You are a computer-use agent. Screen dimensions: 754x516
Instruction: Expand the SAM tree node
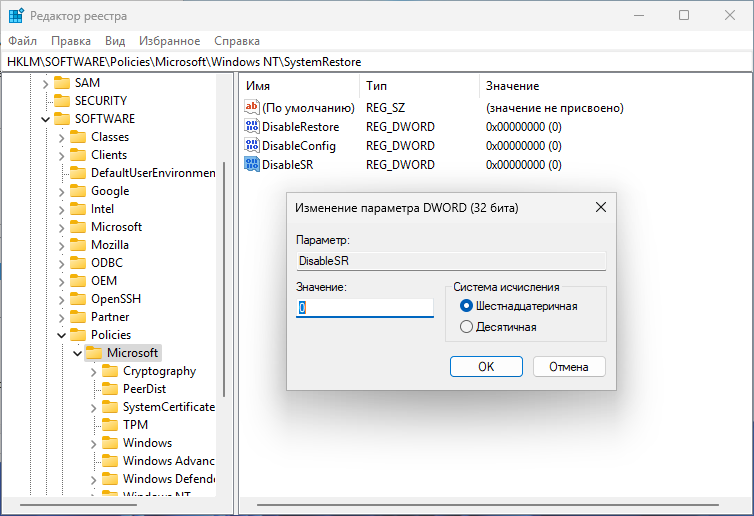pos(45,83)
